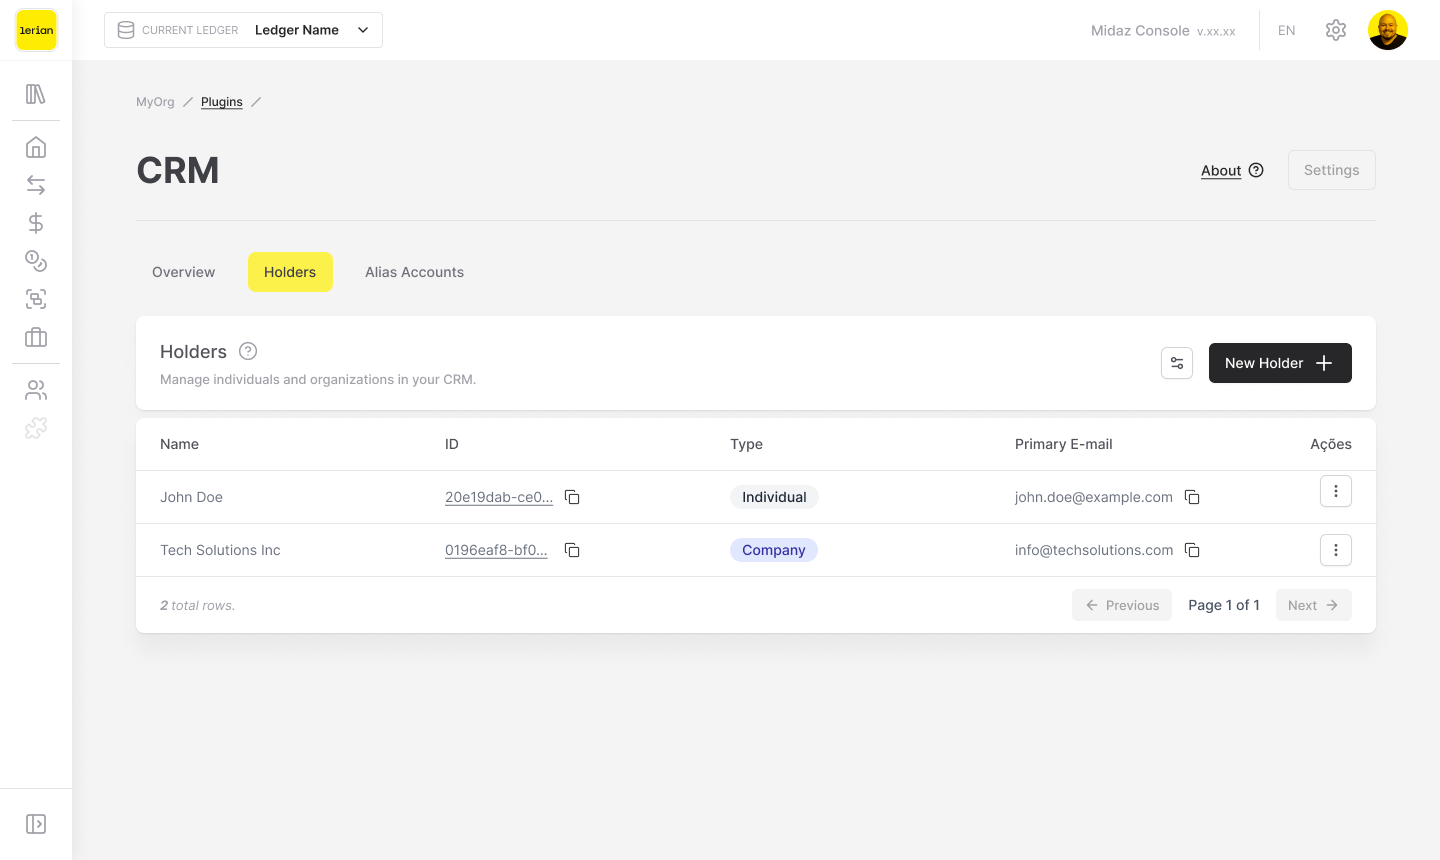Open the About link

click(x=1221, y=171)
